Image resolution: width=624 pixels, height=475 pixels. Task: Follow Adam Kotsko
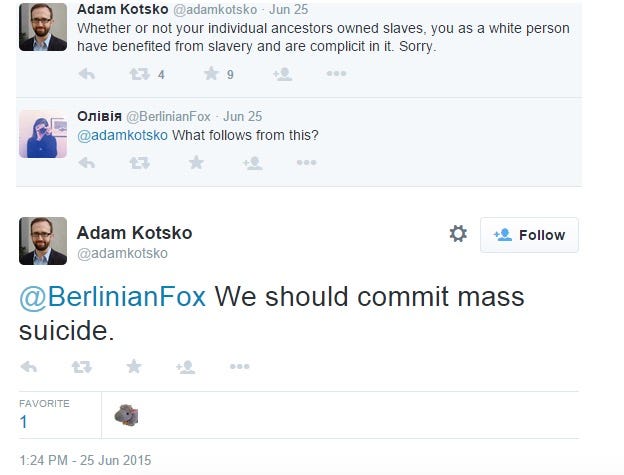coord(529,235)
